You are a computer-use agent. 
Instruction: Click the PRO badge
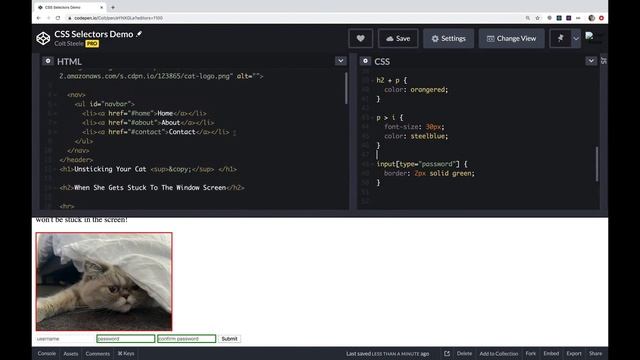[92, 44]
